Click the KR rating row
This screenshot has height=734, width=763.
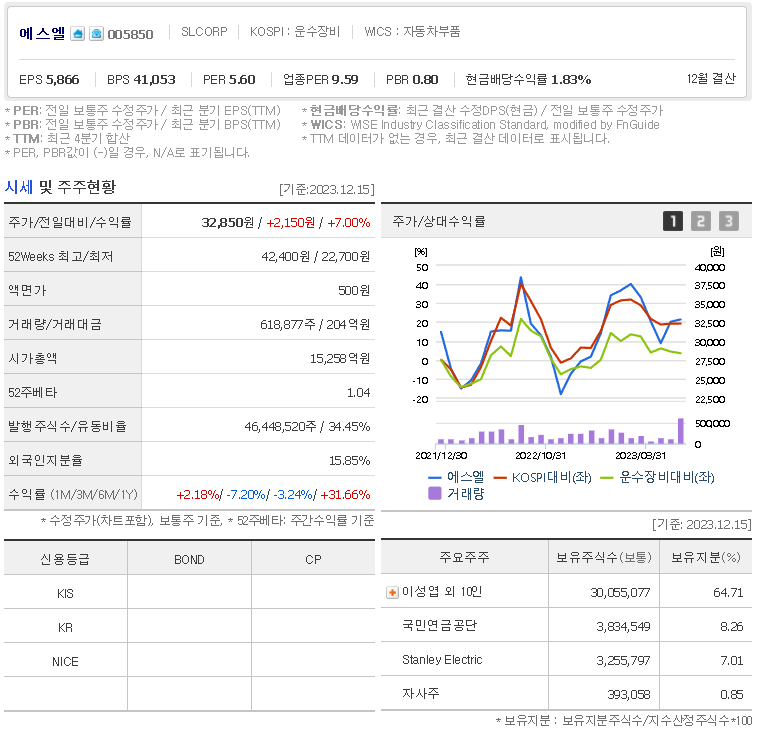coord(189,627)
